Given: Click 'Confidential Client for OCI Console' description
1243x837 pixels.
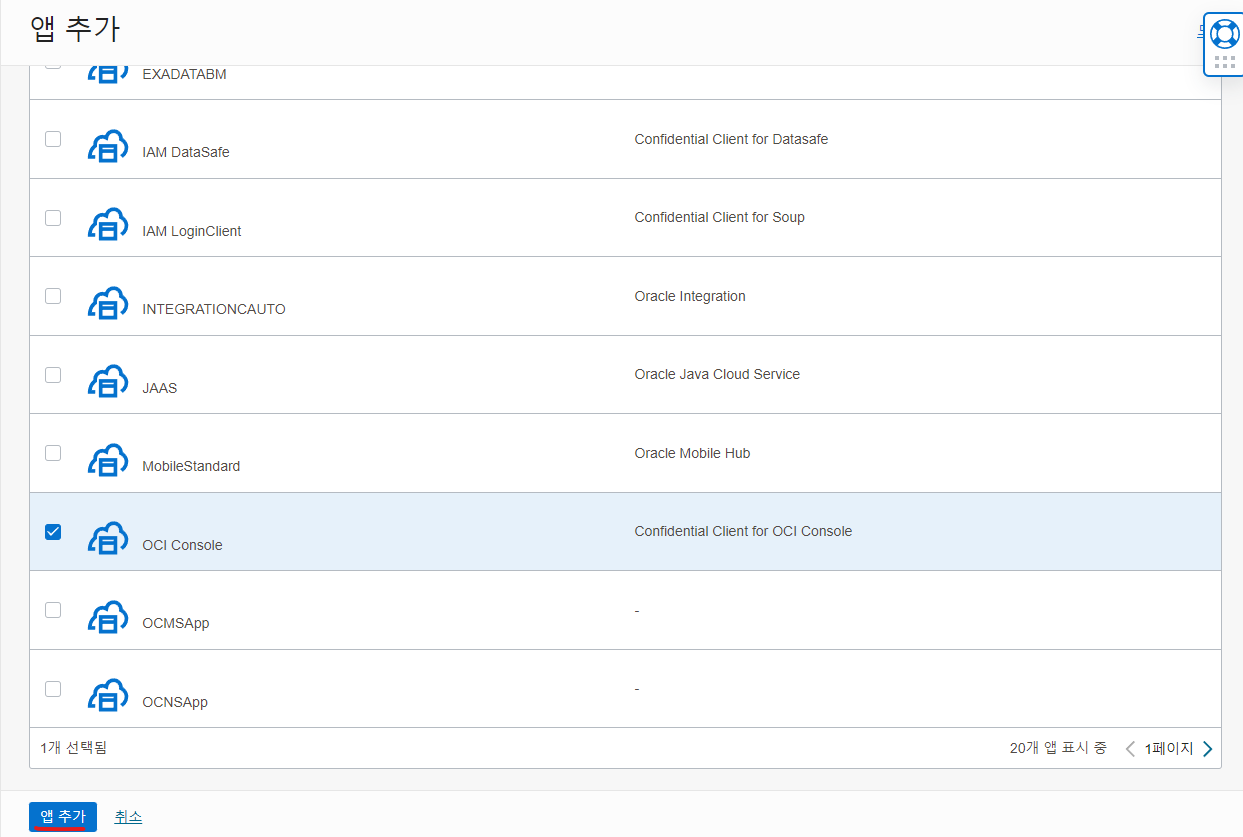Looking at the screenshot, I should click(x=743, y=531).
